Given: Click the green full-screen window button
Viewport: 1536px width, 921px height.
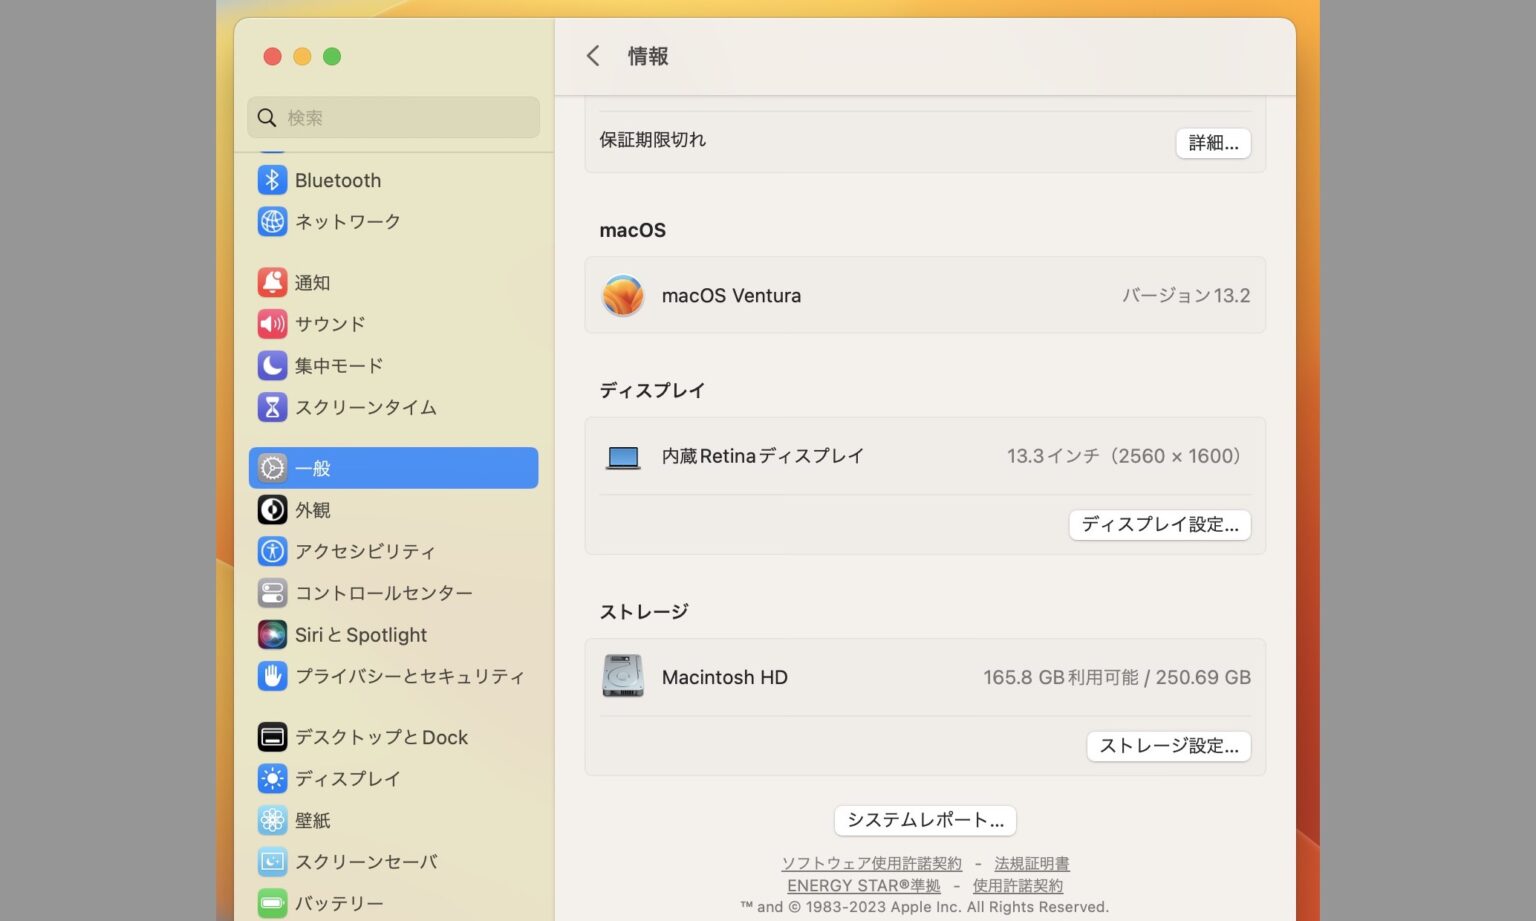Looking at the screenshot, I should pyautogui.click(x=332, y=56).
